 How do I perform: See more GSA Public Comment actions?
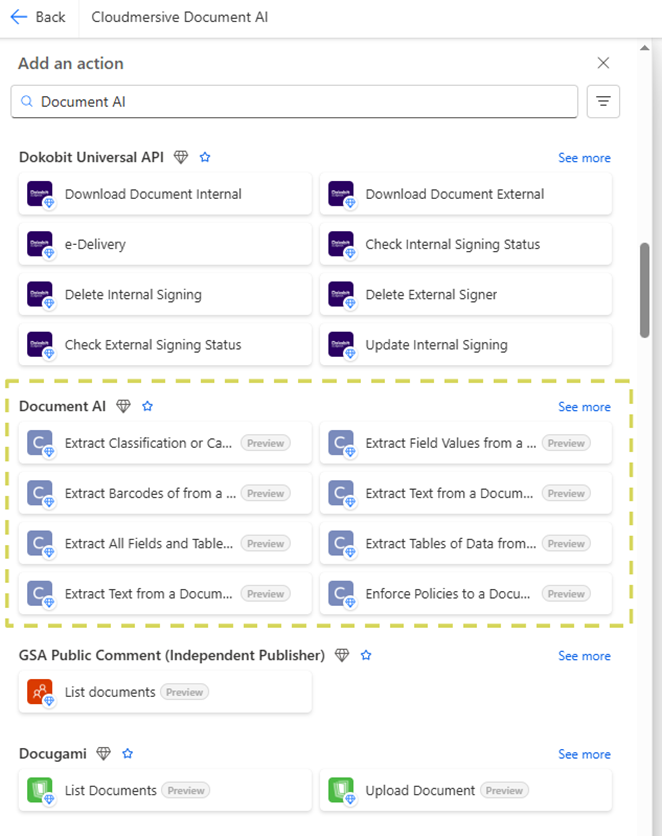tap(584, 656)
